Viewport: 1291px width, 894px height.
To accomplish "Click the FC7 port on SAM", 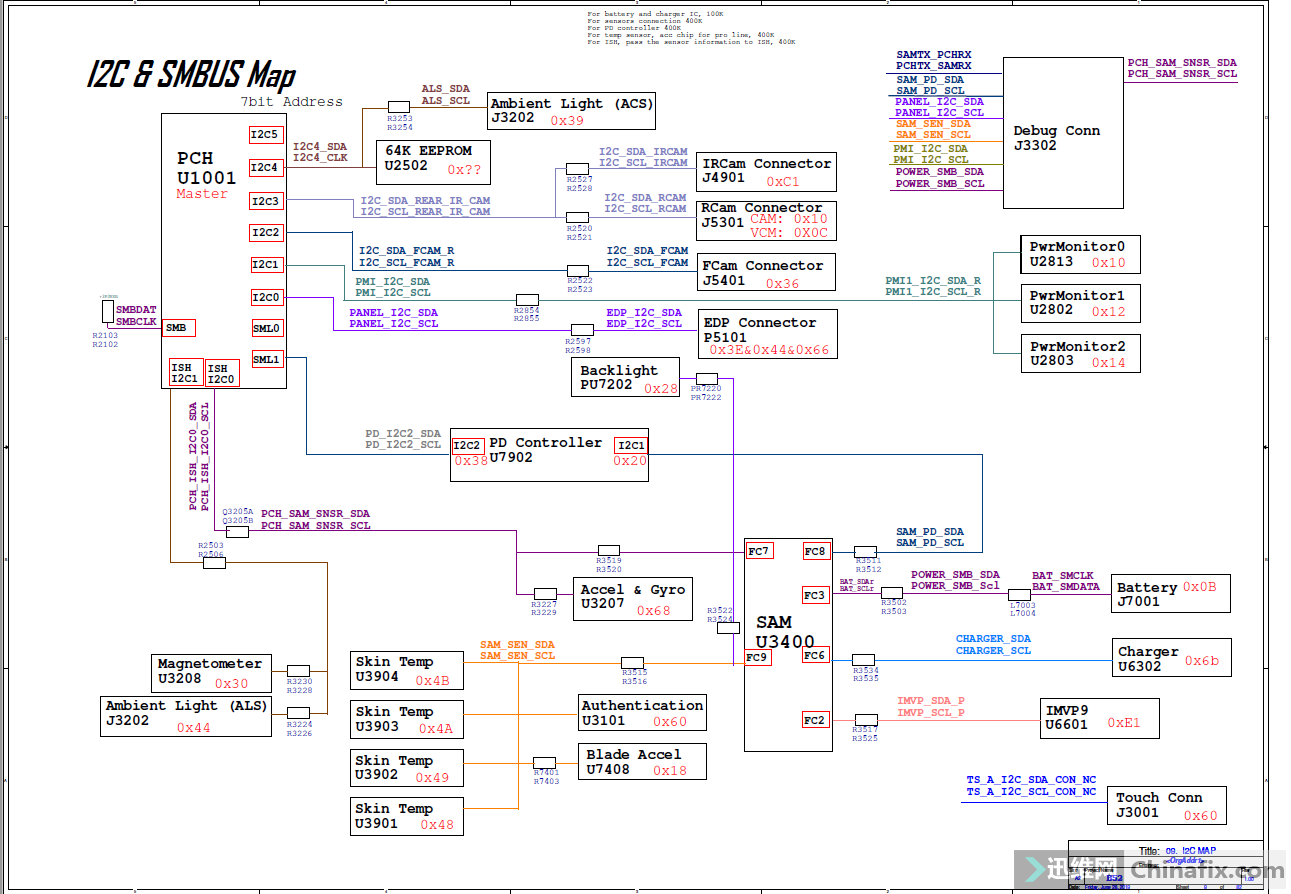I will click(759, 551).
